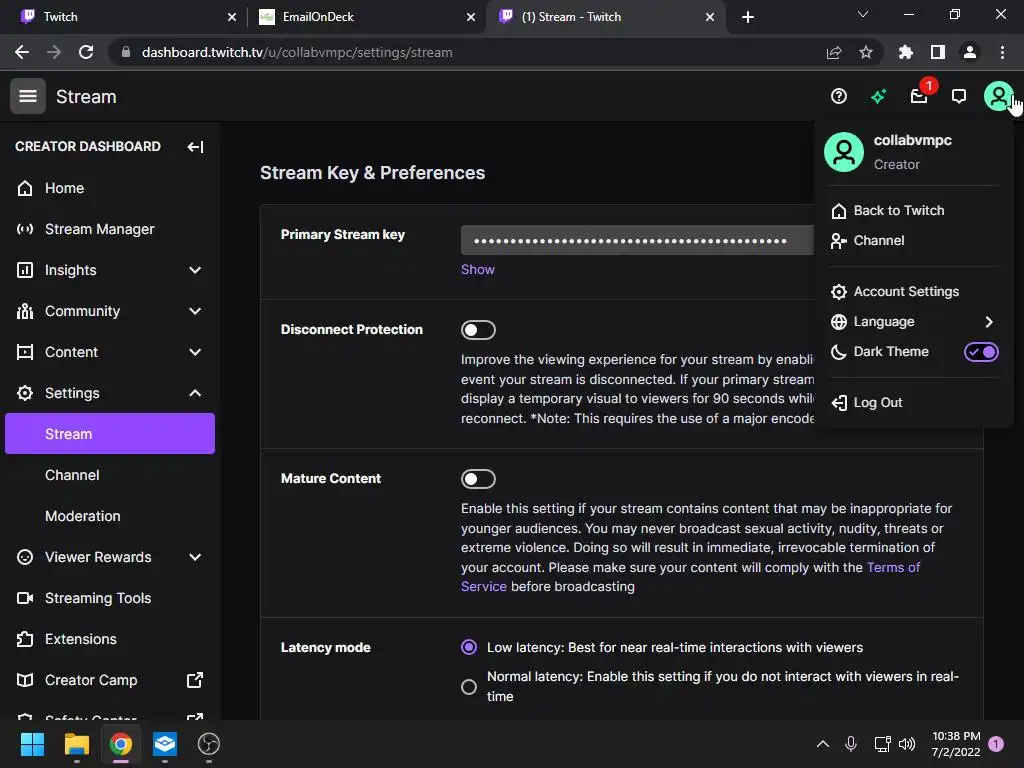Toggle Disconnect Protection switch

coord(478,330)
